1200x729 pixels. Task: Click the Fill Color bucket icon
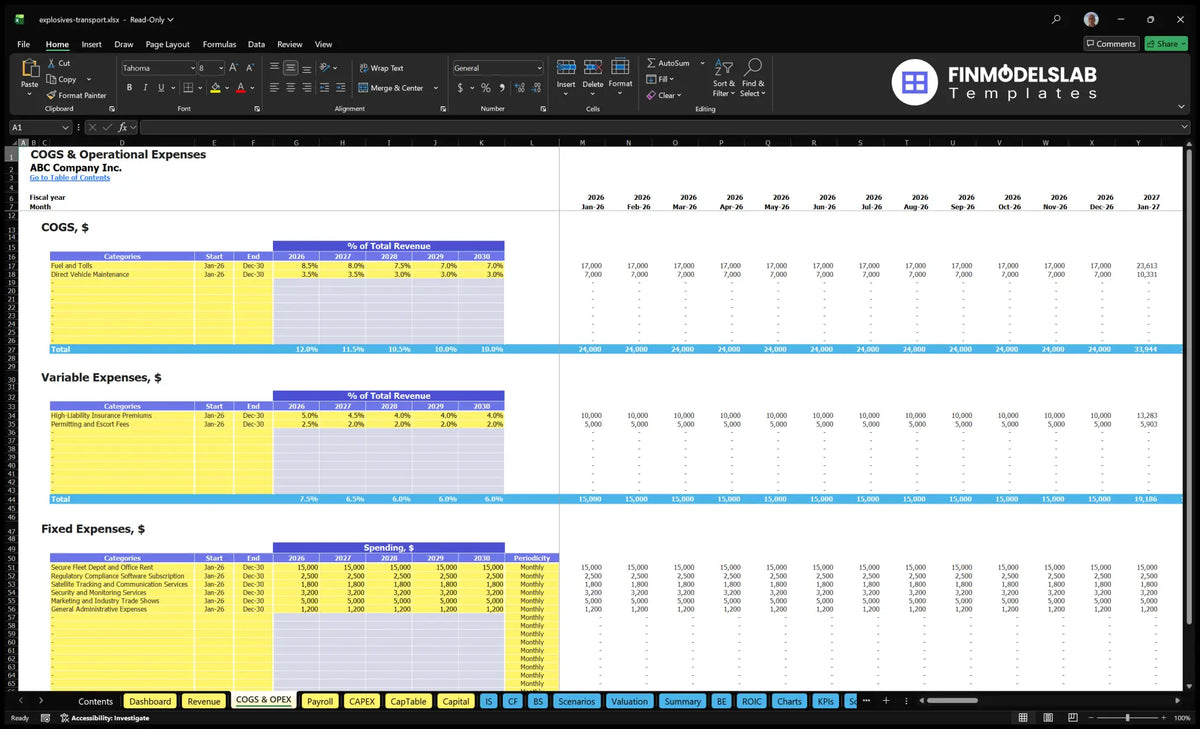215,88
